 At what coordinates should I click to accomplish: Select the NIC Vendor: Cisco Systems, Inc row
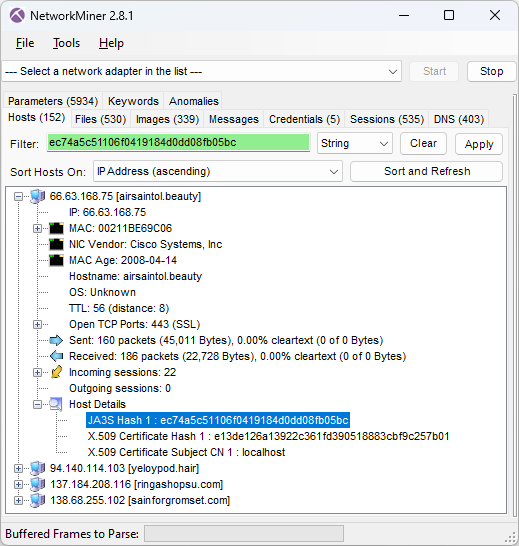click(146, 244)
